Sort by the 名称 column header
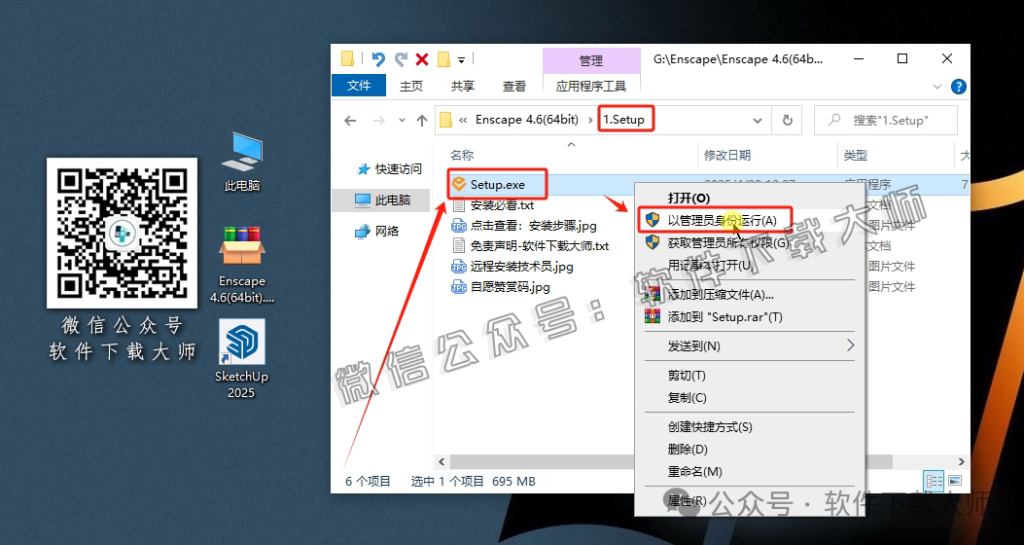Viewport: 1024px width, 545px height. (x=462, y=155)
